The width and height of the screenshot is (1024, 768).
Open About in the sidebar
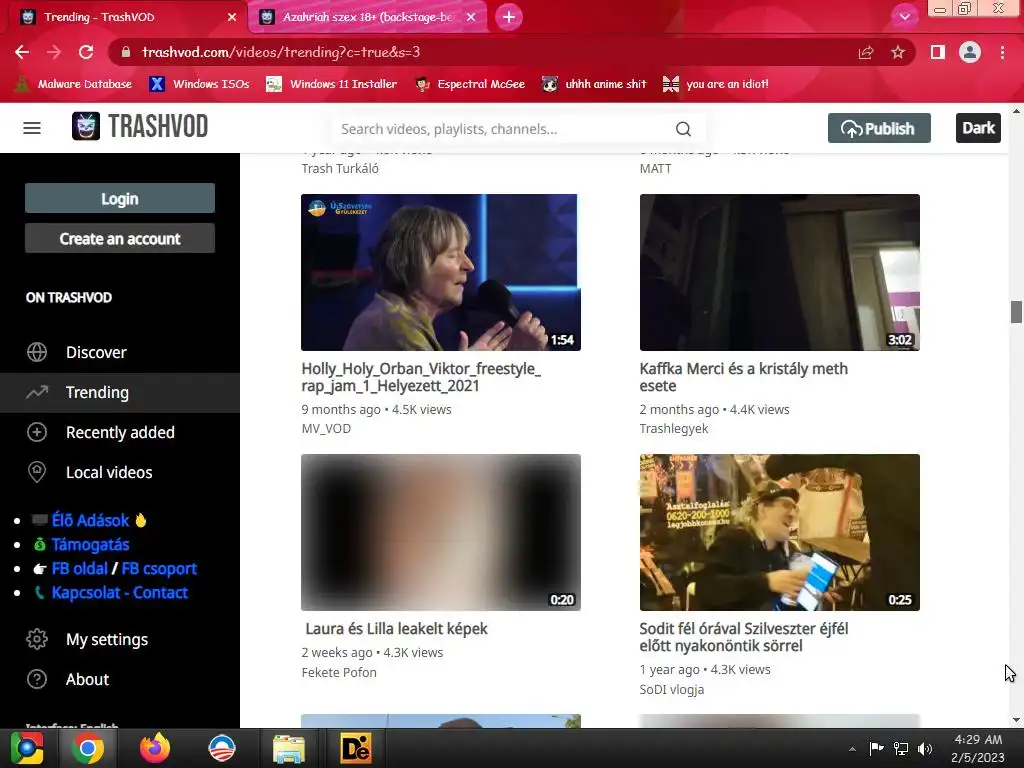120,679
